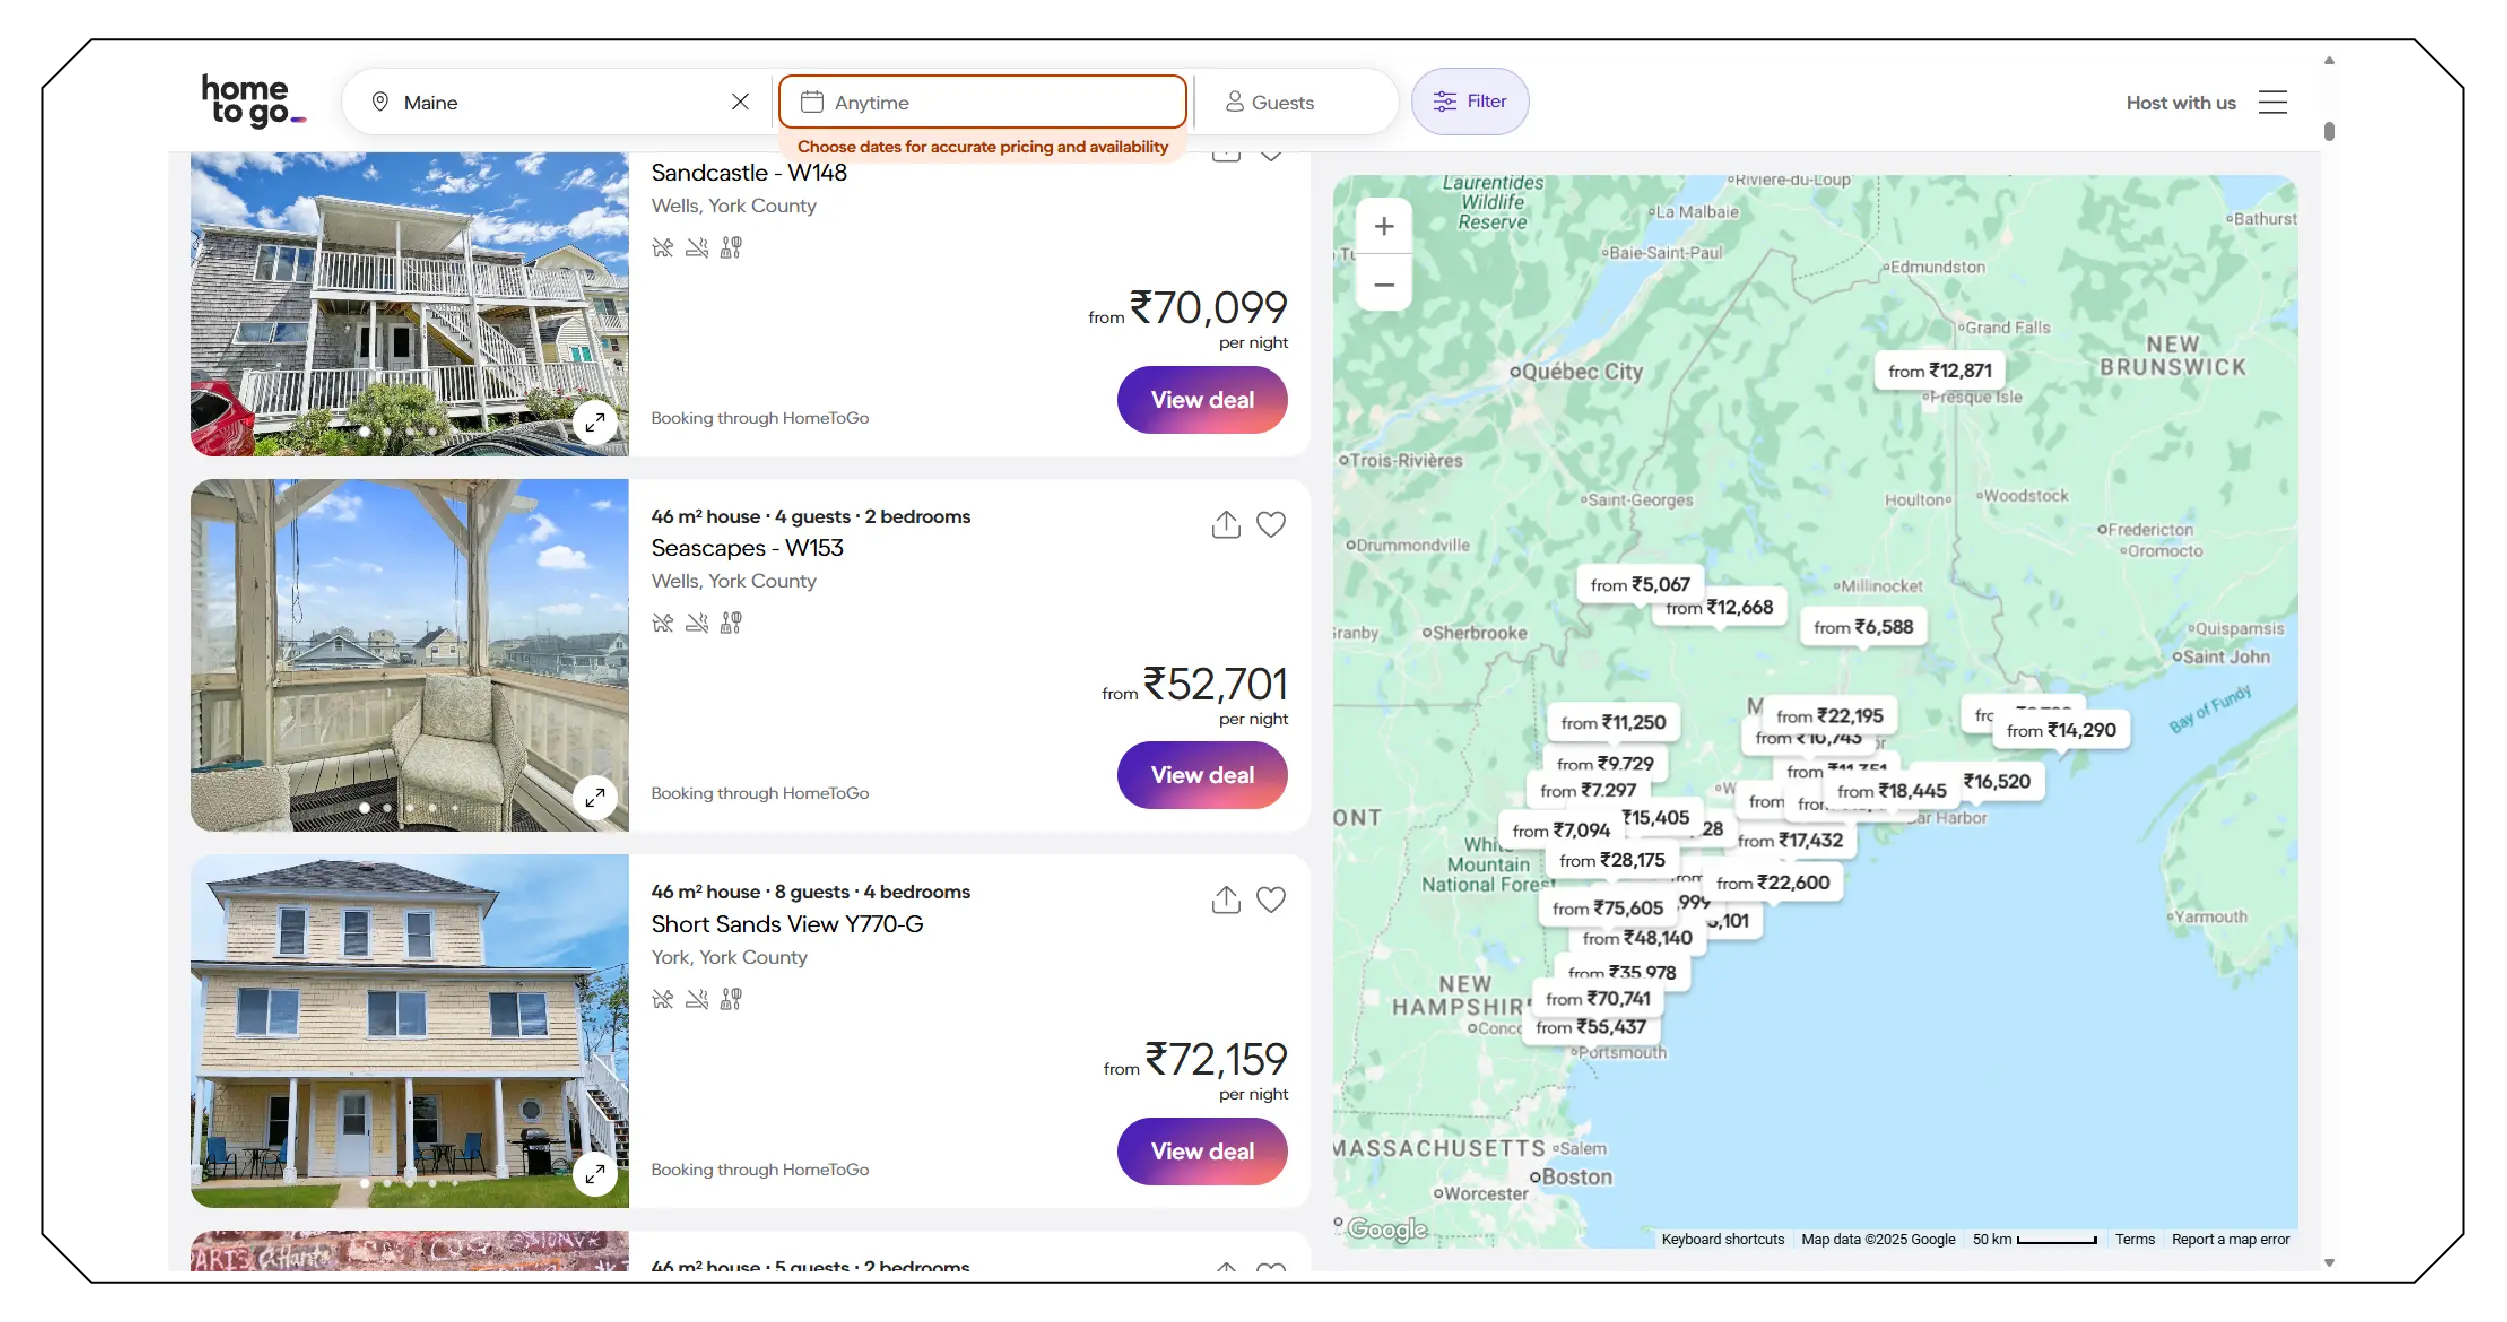Open the Terms link on the map
2507x1322 pixels.
click(x=2135, y=1239)
